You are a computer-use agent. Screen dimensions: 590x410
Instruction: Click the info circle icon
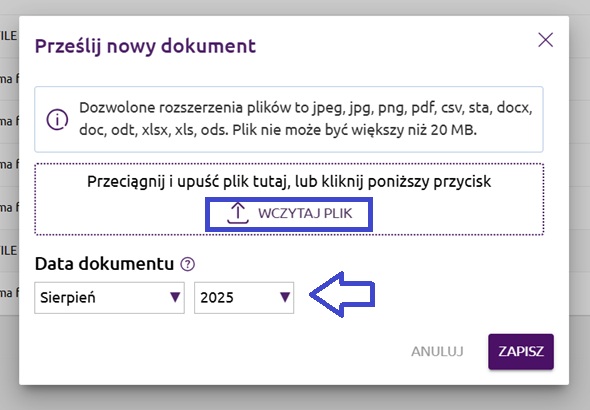[57, 120]
